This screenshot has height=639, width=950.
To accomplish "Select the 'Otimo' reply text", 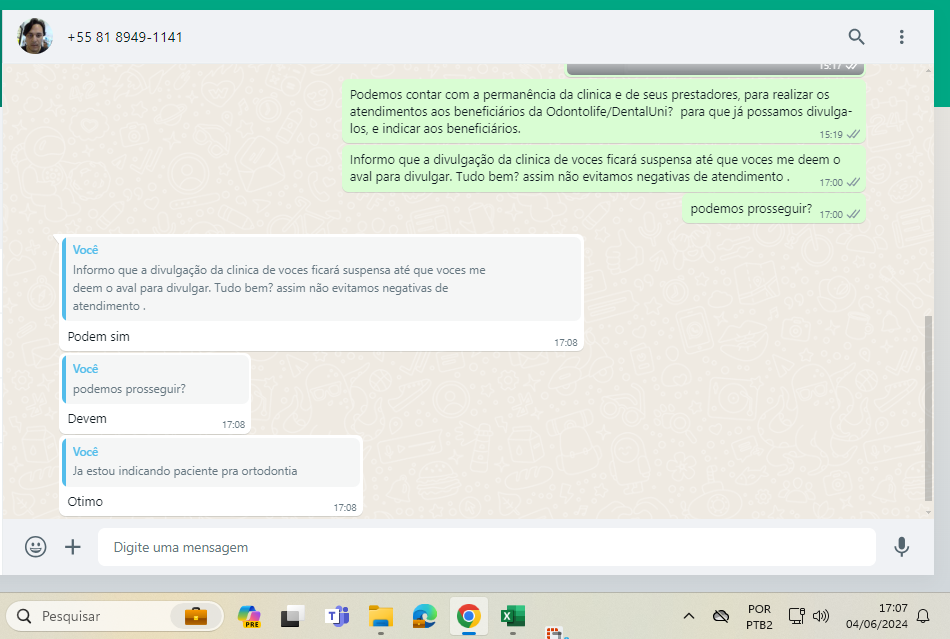I will (x=85, y=502).
